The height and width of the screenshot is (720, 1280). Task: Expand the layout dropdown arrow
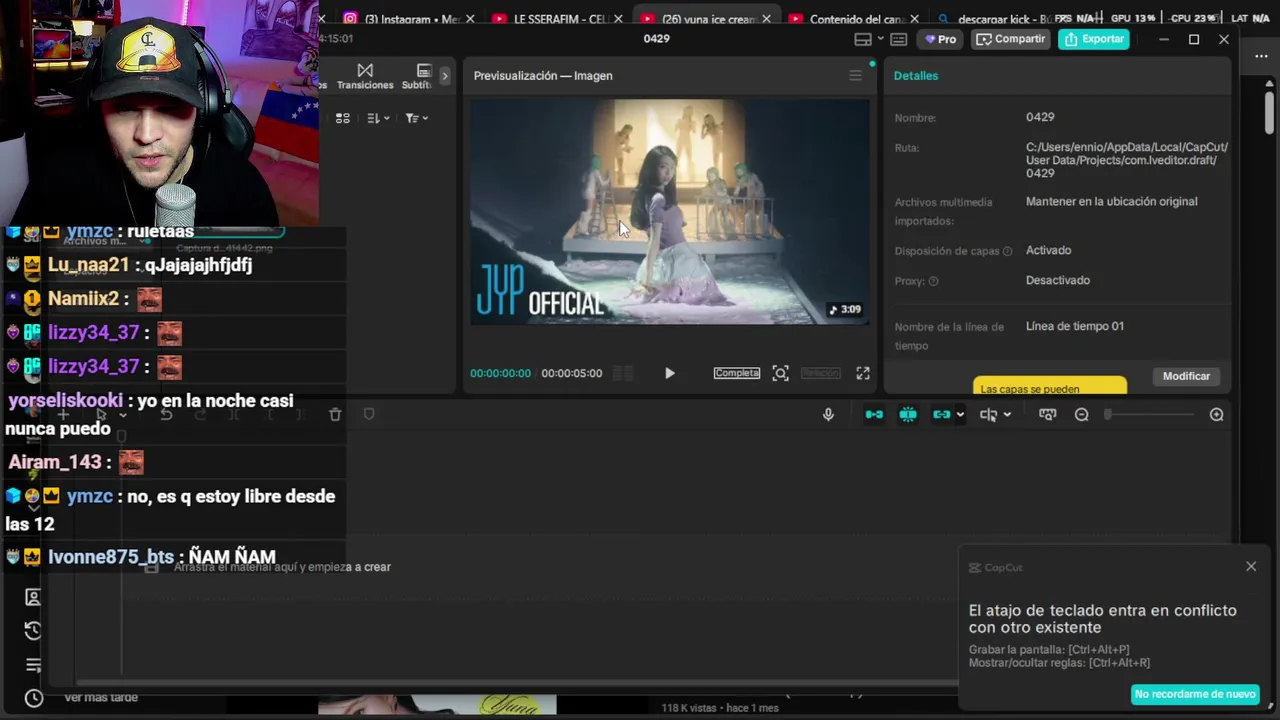coord(880,39)
